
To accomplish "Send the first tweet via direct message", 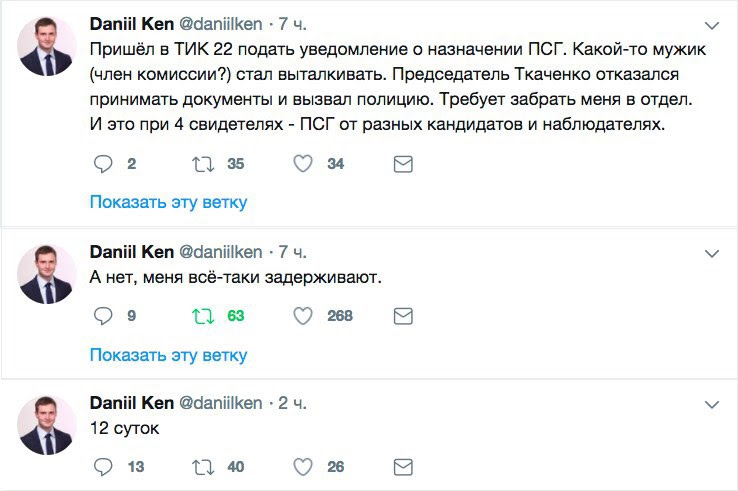I will click(x=403, y=164).
